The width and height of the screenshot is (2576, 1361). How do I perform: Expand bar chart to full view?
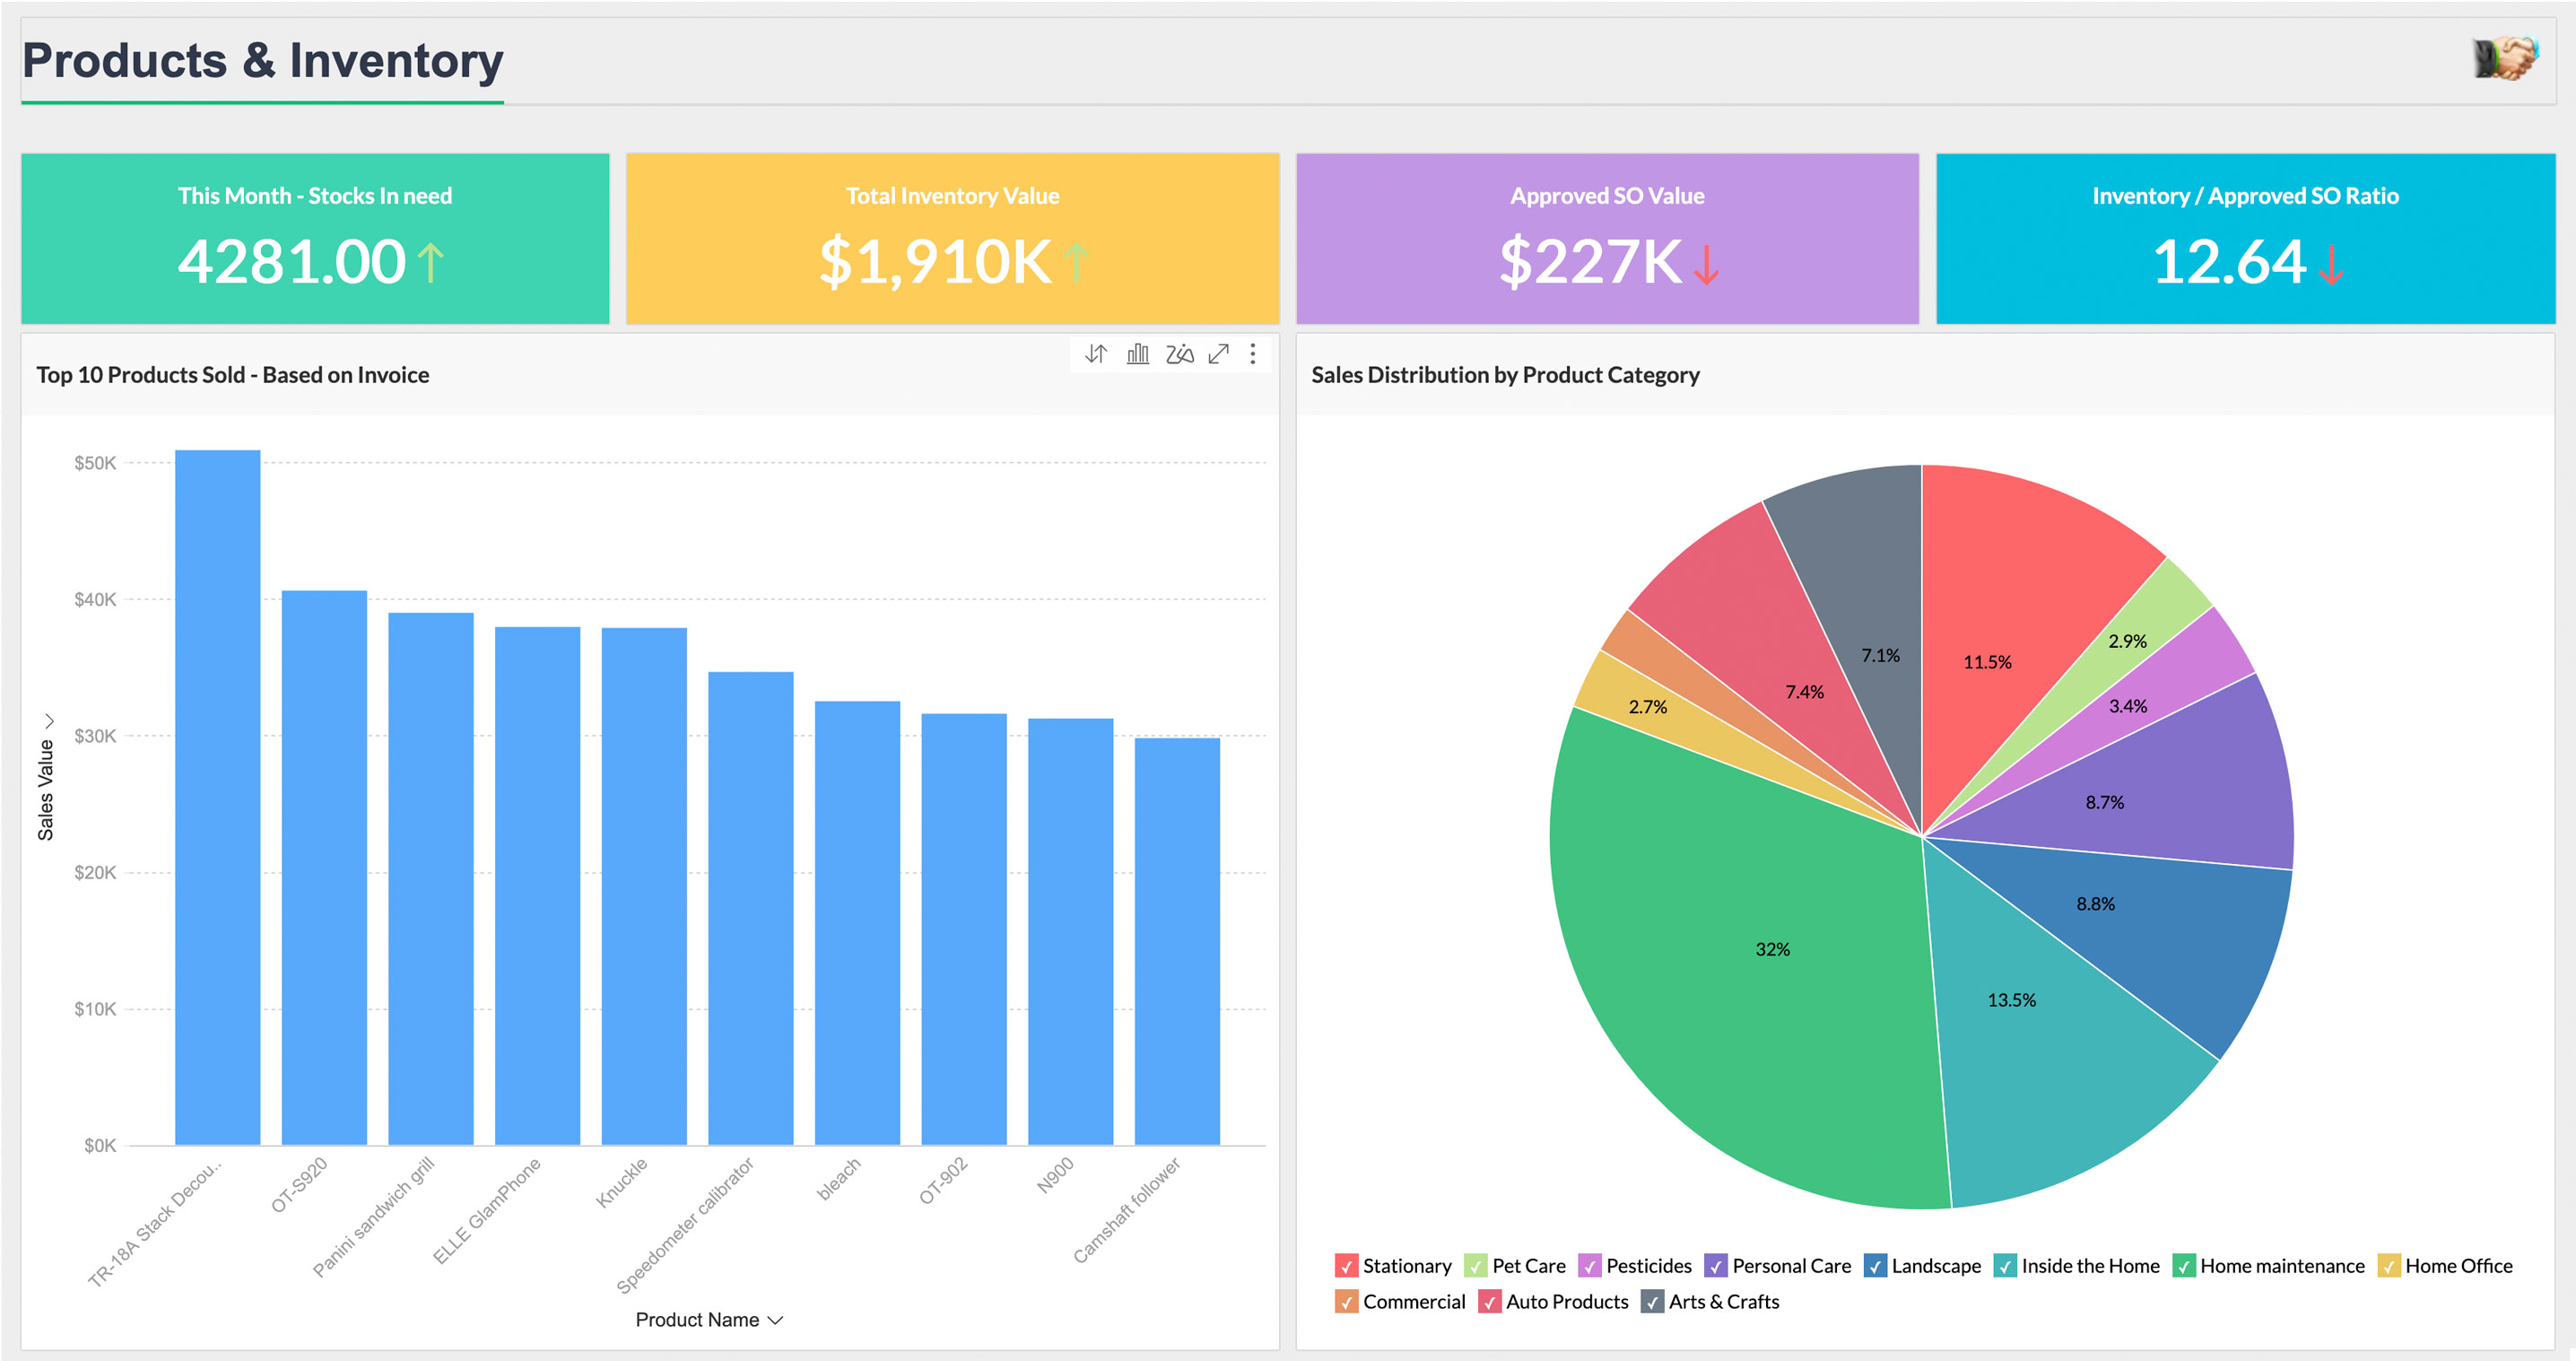(1218, 354)
